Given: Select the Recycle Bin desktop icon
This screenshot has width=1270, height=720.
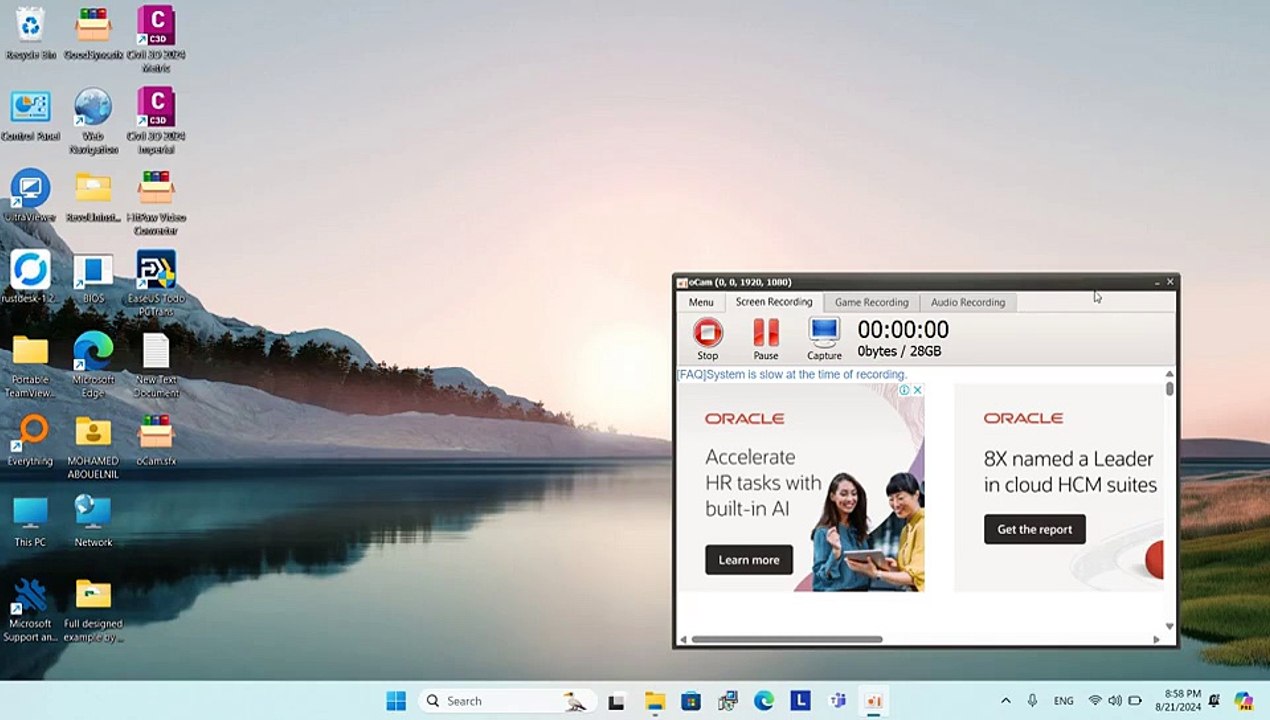Looking at the screenshot, I should coord(30,34).
